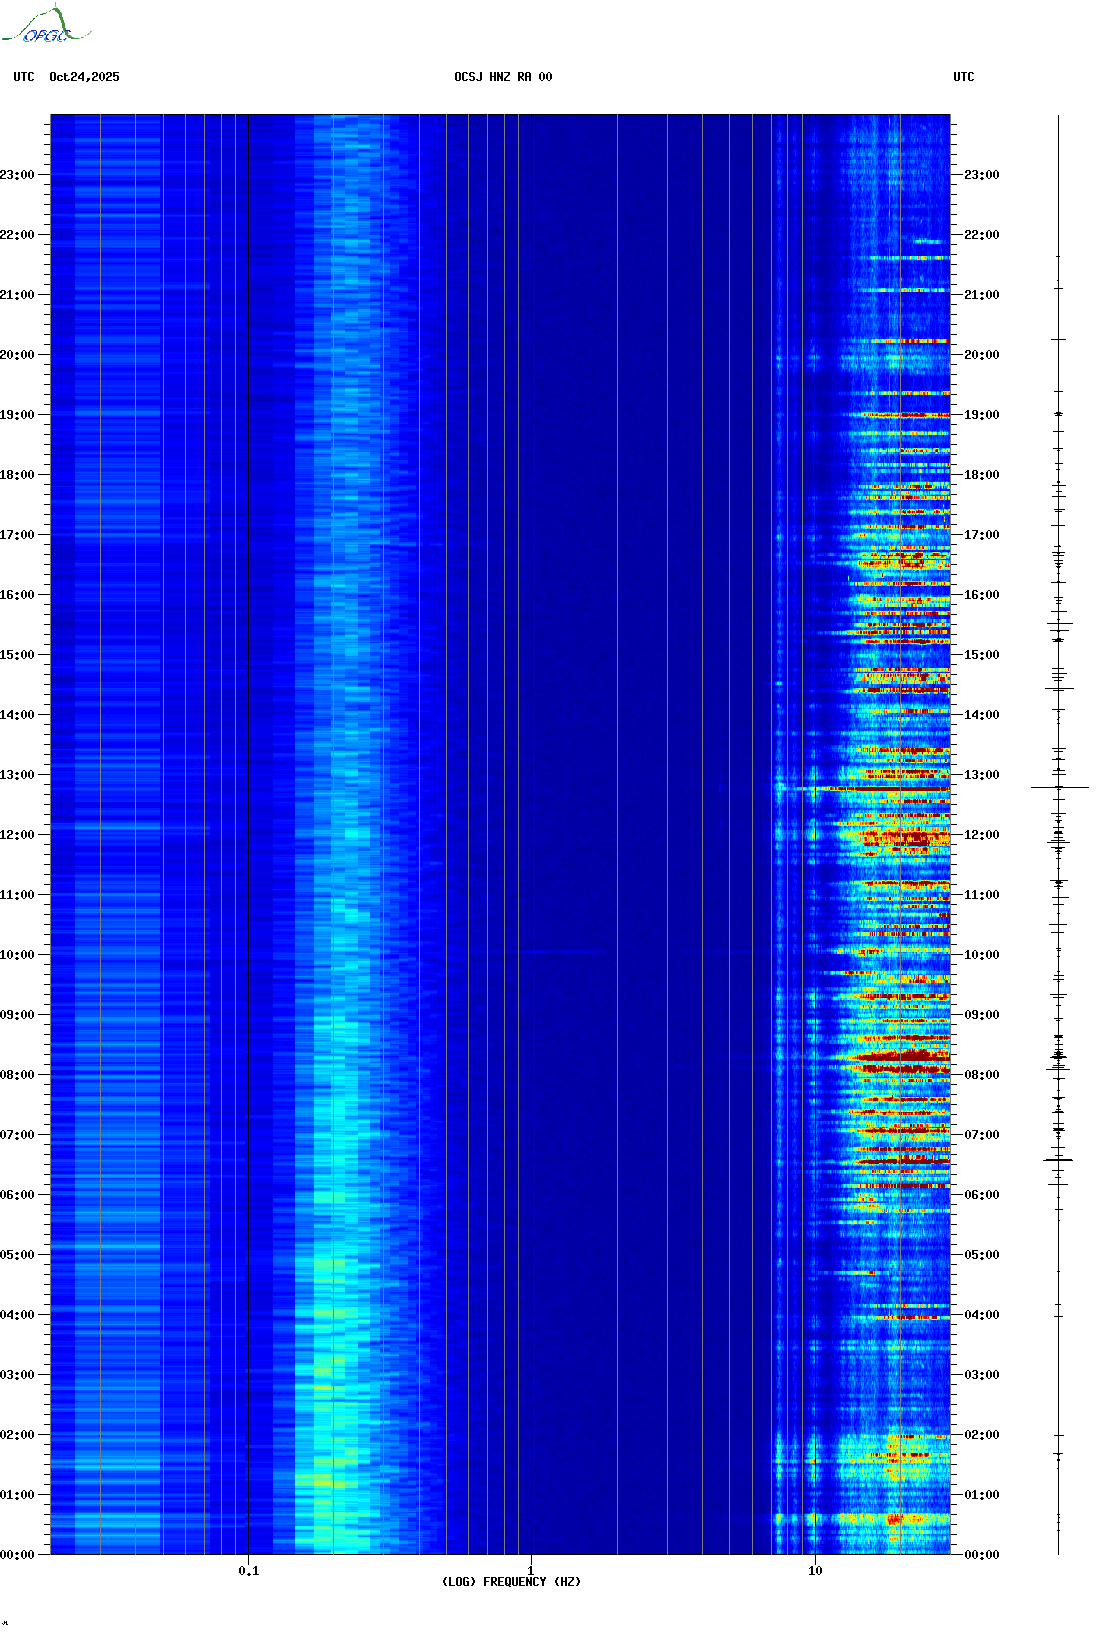This screenshot has width=1102, height=1634.
Task: Click the 12:00 label on right time axis
Action: coord(981,835)
